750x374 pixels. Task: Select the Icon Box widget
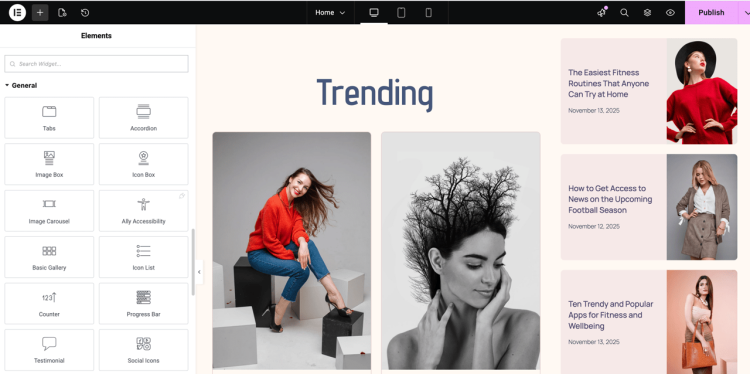click(143, 164)
